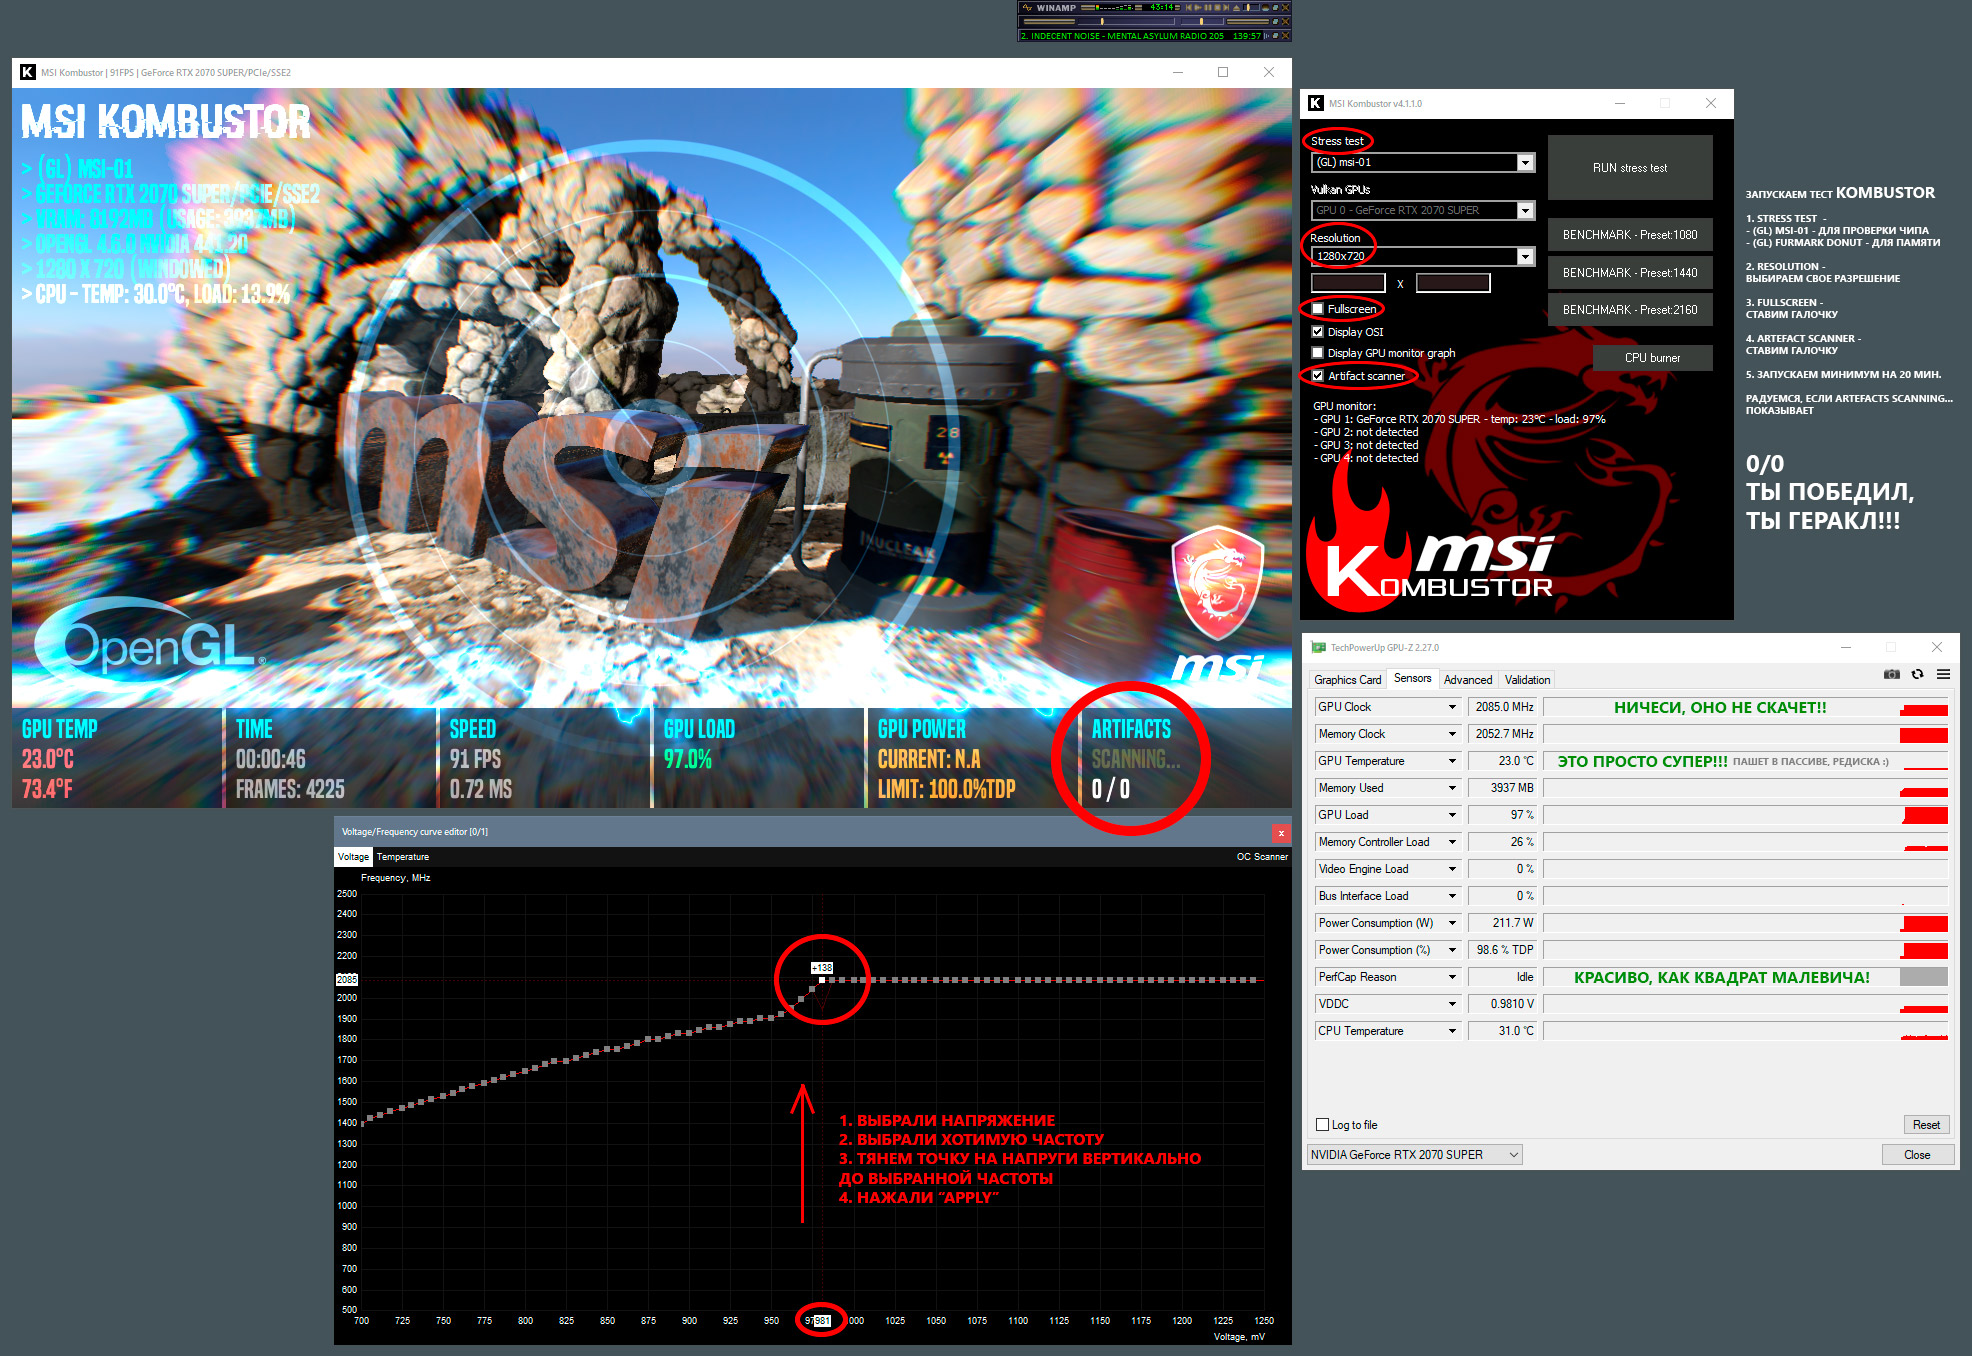This screenshot has height=1356, width=1972.
Task: Launch the CPU burner
Action: pos(1652,358)
